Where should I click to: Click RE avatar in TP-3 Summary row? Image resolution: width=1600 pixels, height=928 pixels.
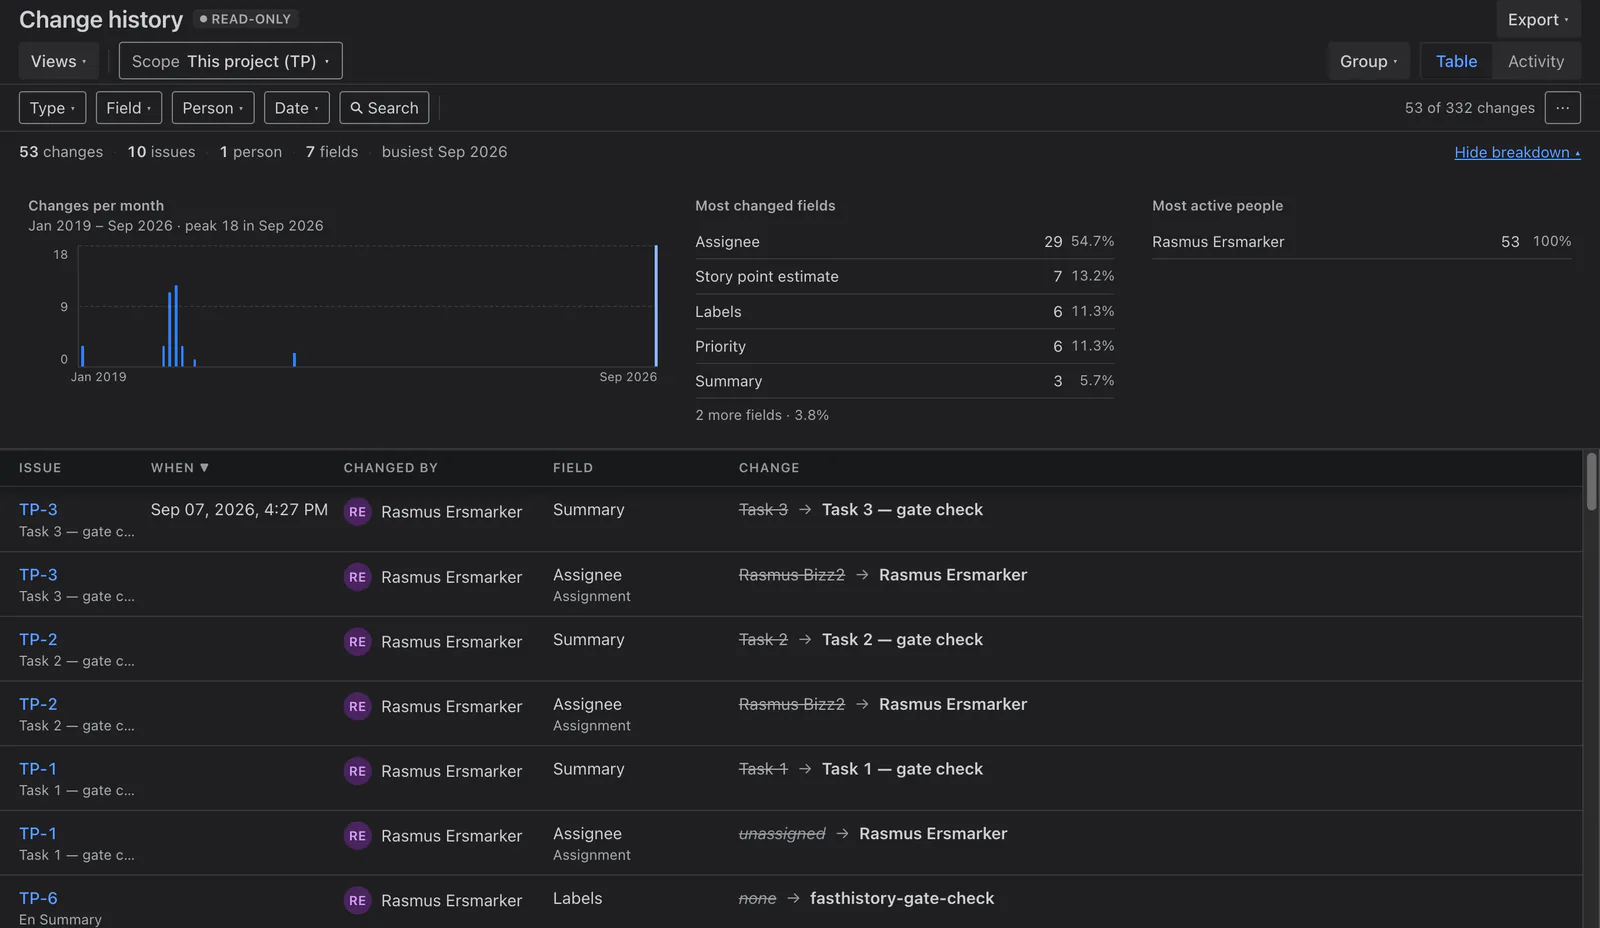point(357,512)
